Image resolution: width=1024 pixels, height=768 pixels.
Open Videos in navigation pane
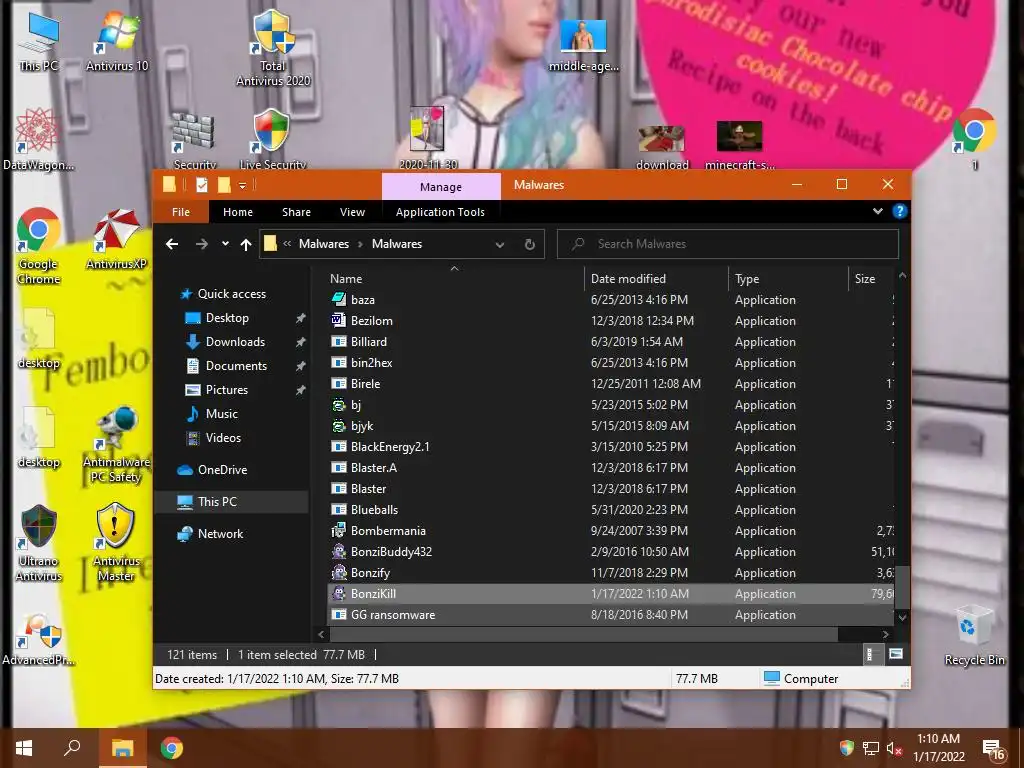click(x=223, y=438)
